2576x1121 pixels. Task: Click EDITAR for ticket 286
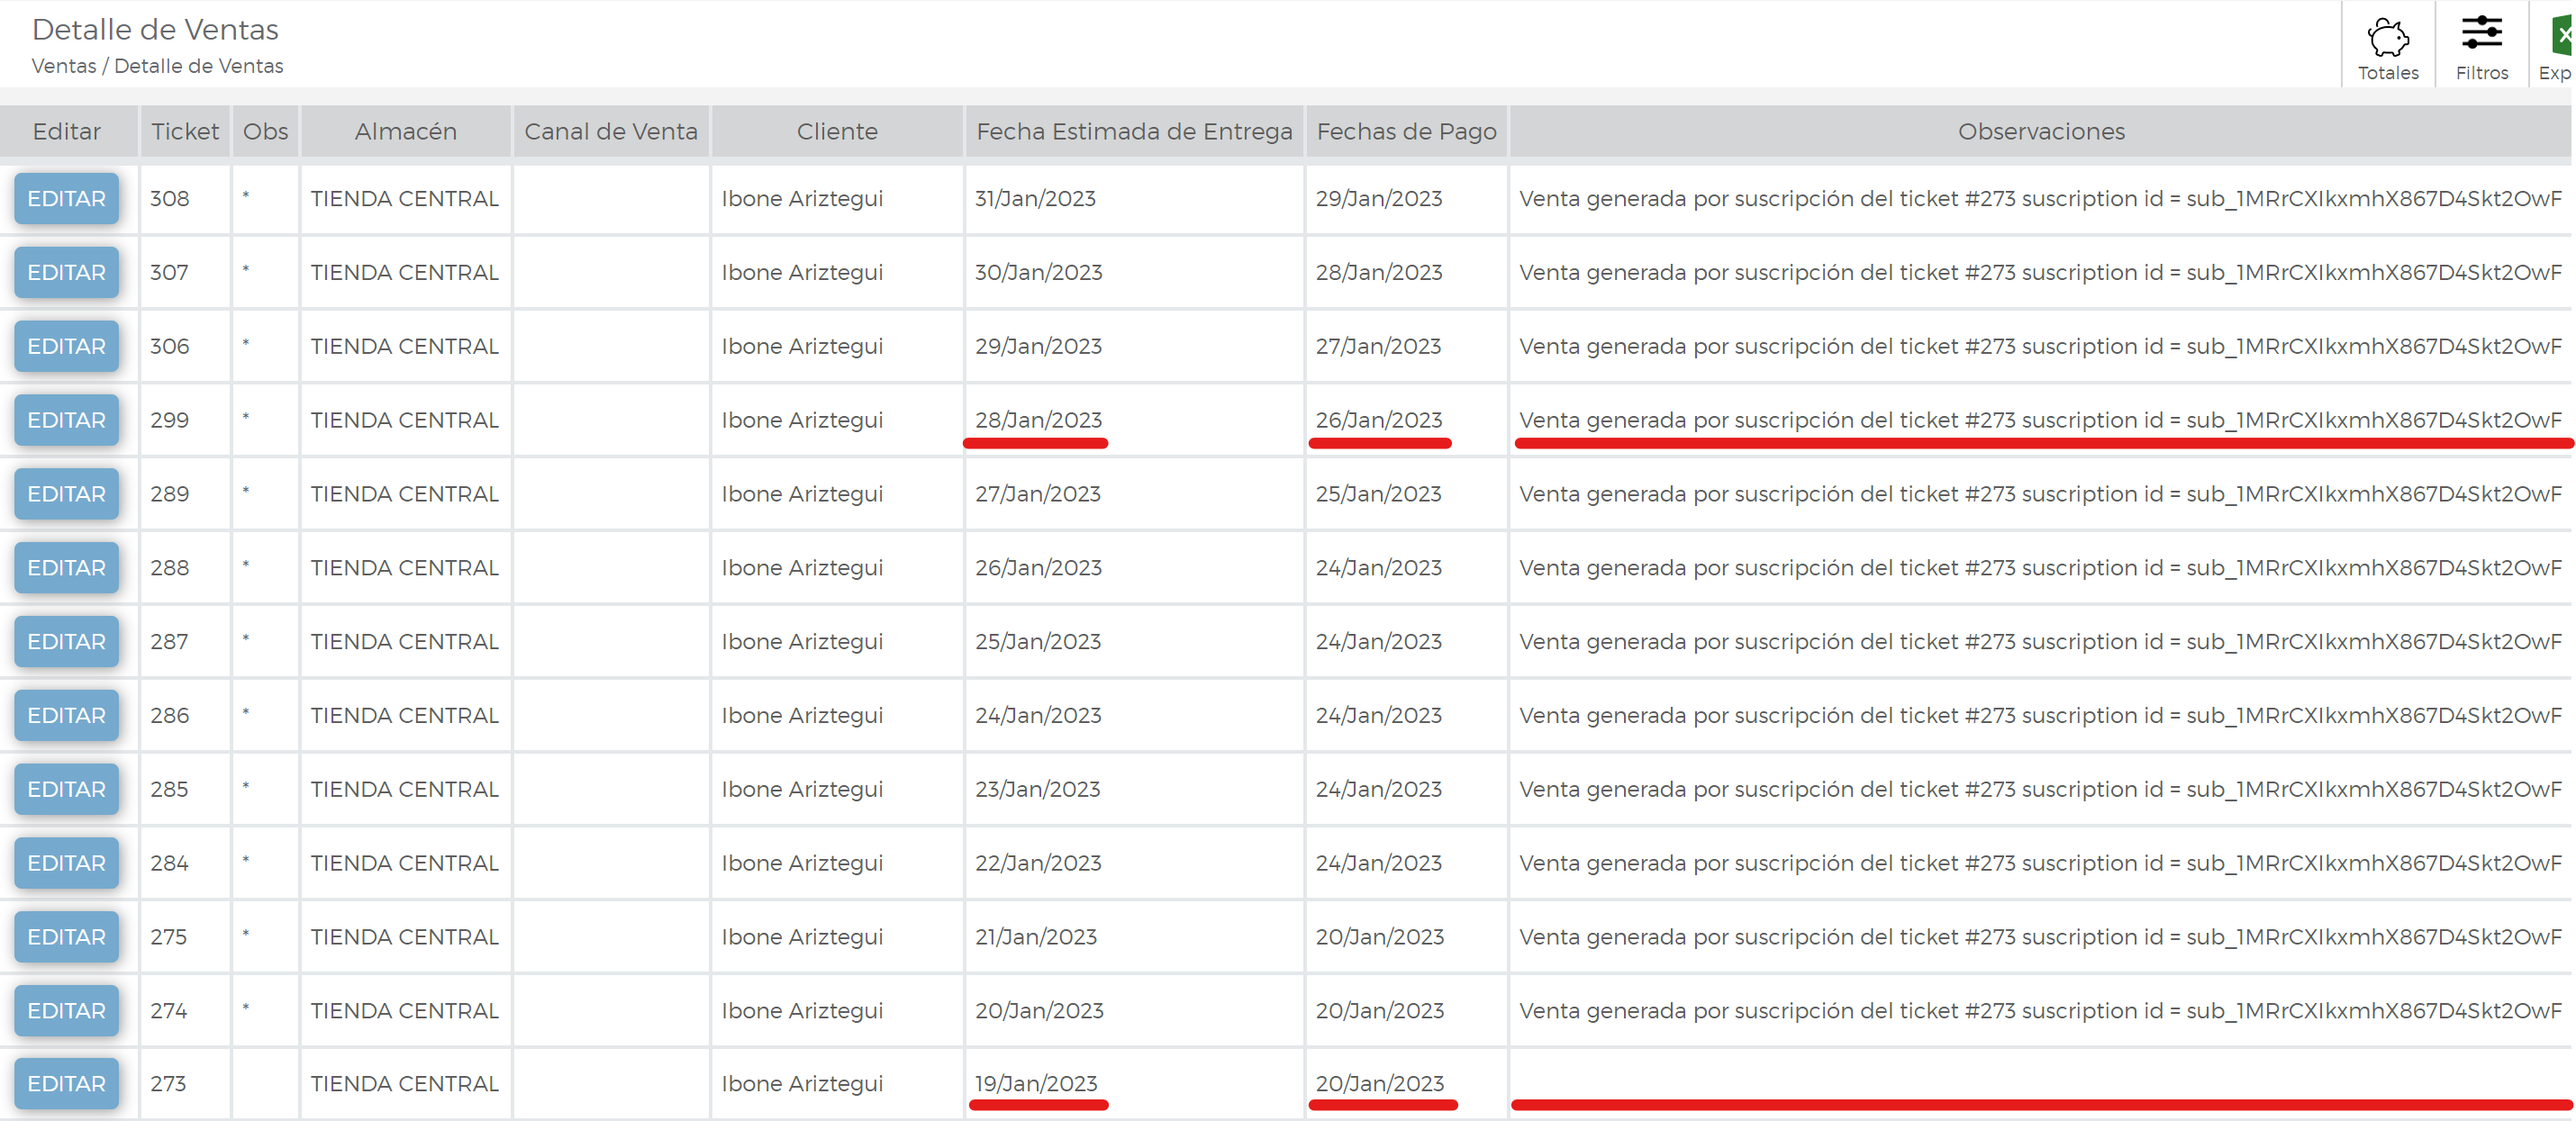[66, 716]
